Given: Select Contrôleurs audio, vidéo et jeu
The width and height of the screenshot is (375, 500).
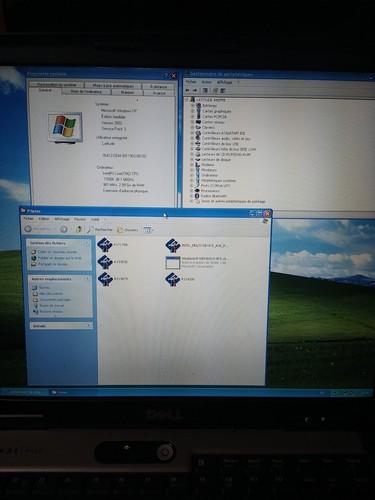Looking at the screenshot, I should coord(226,138).
